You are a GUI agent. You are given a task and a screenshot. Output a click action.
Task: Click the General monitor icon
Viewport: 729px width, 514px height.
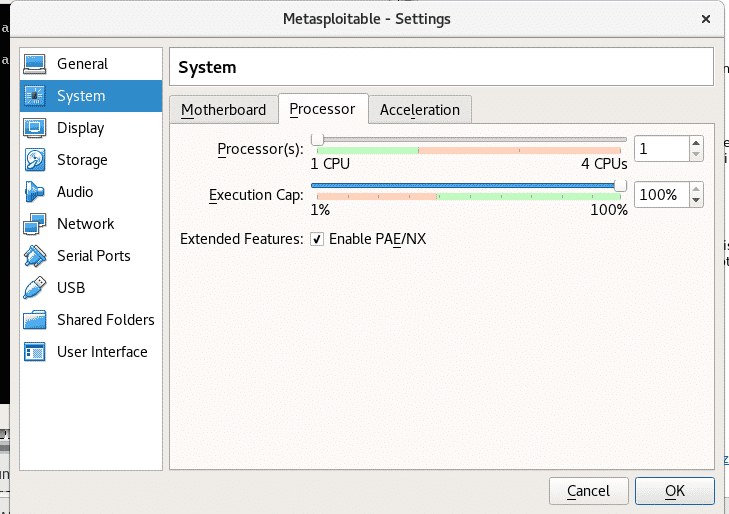[x=34, y=64]
